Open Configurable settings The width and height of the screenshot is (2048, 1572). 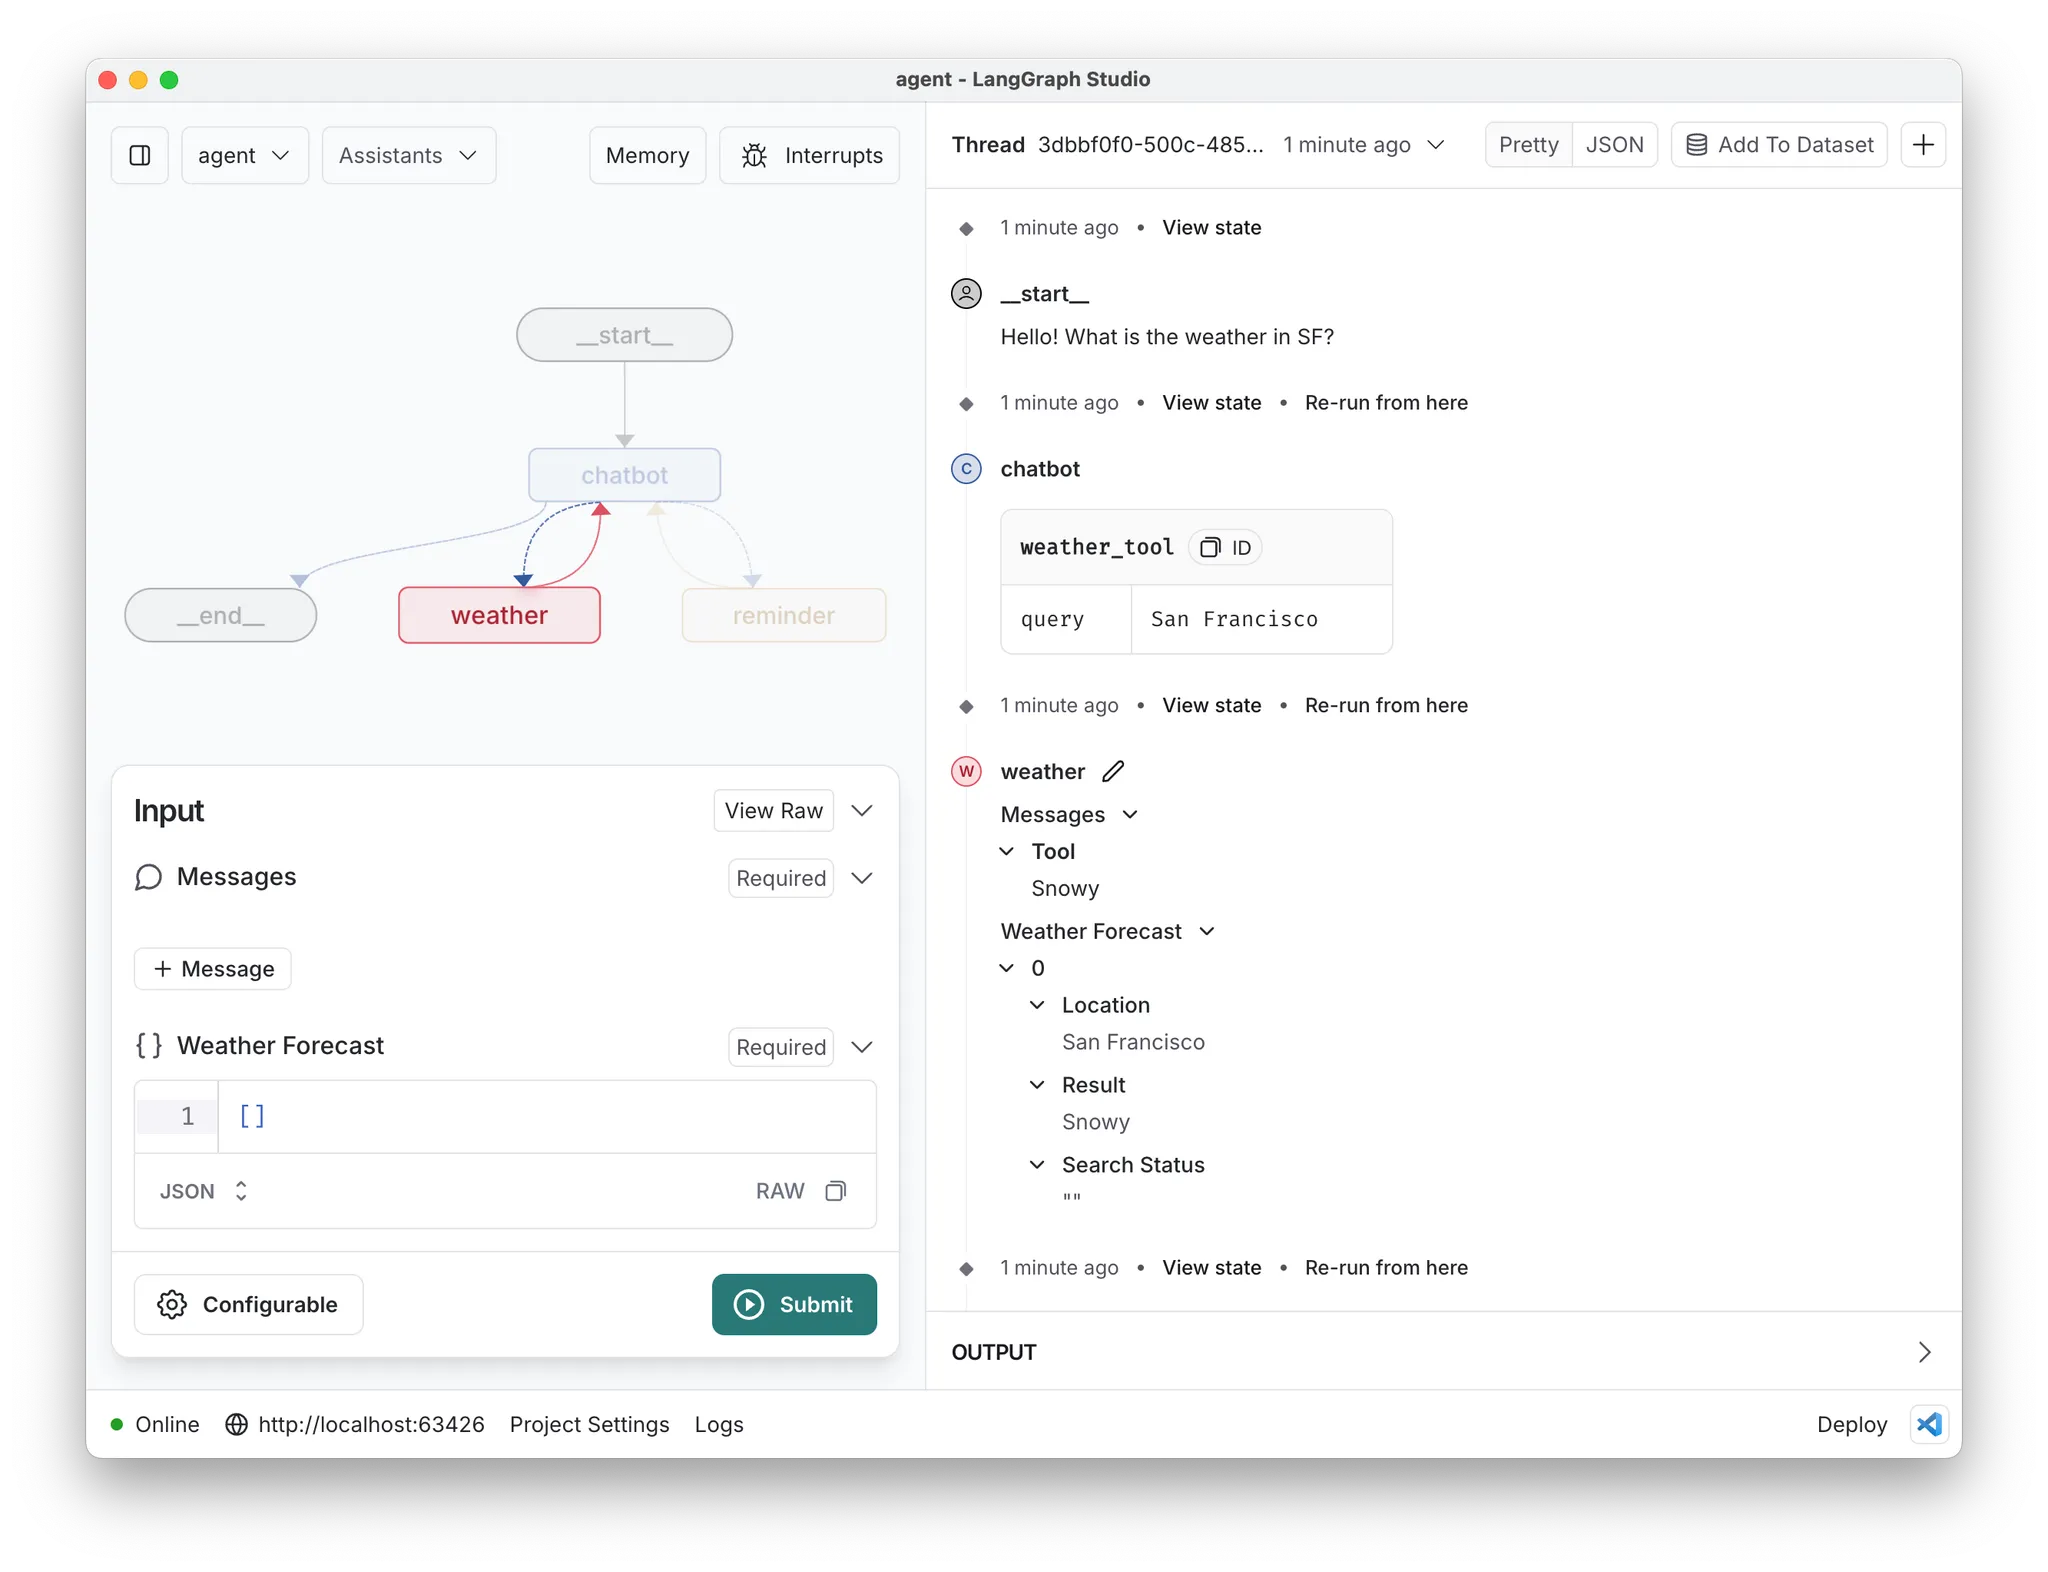click(x=248, y=1304)
